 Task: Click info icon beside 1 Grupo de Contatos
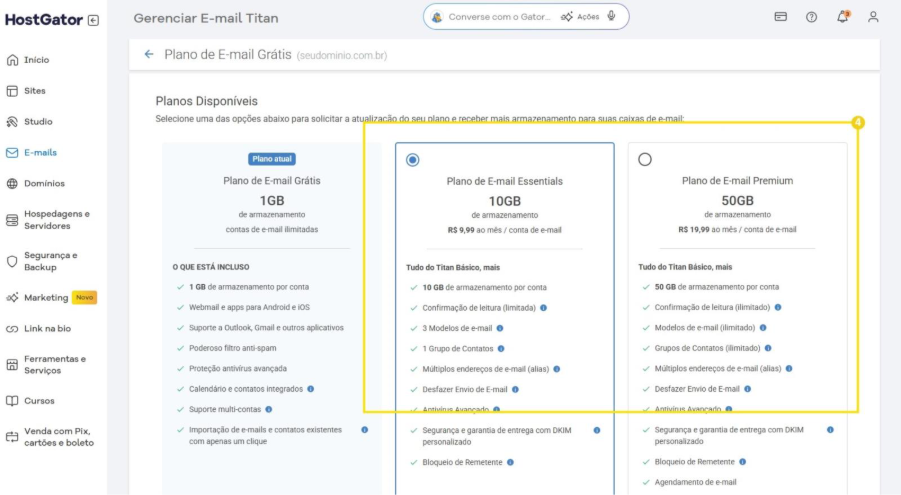500,348
